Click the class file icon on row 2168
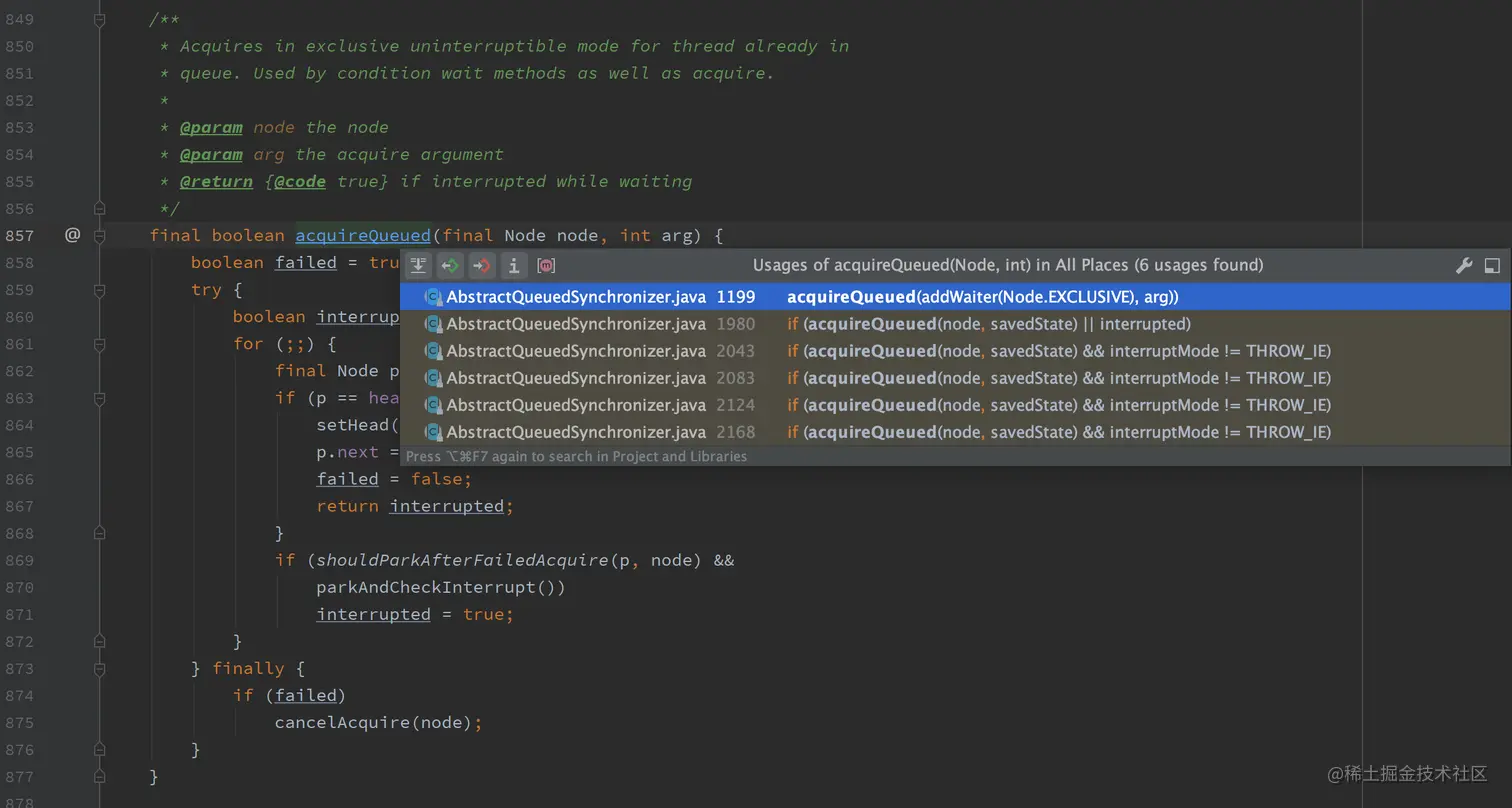Viewport: 1512px width, 808px height. [x=433, y=432]
